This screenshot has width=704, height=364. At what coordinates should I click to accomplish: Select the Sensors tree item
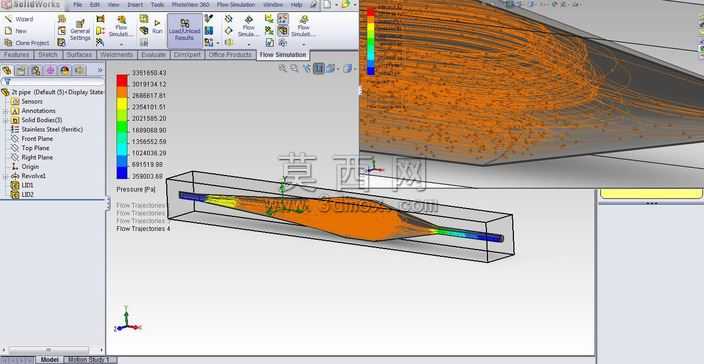(x=27, y=101)
